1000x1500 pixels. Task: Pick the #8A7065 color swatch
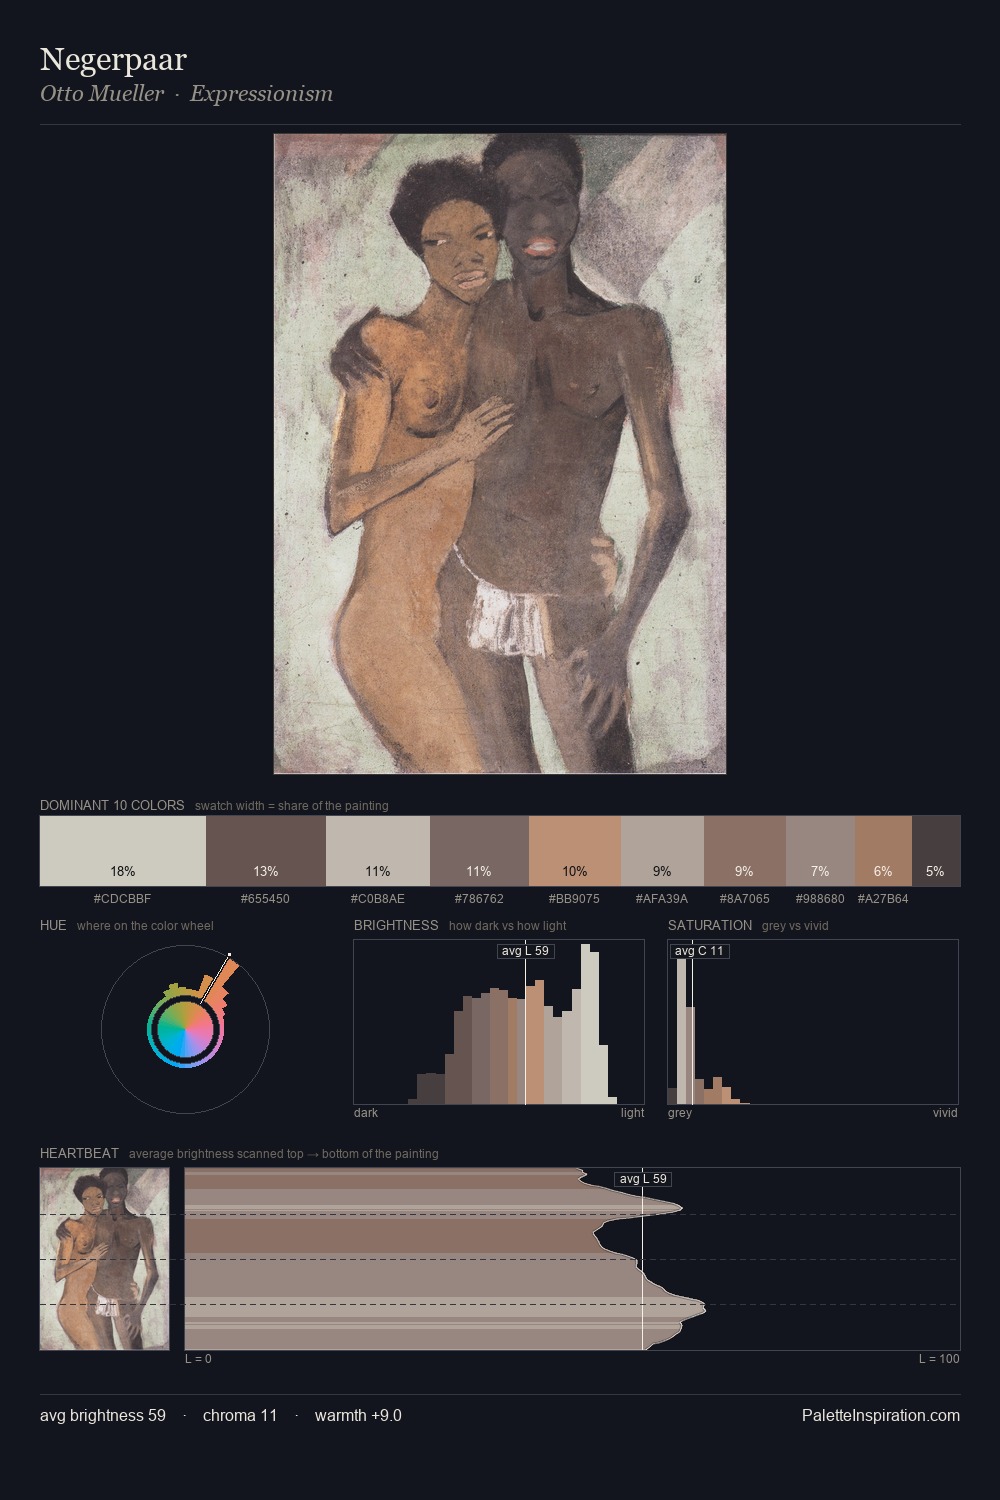[x=745, y=851]
